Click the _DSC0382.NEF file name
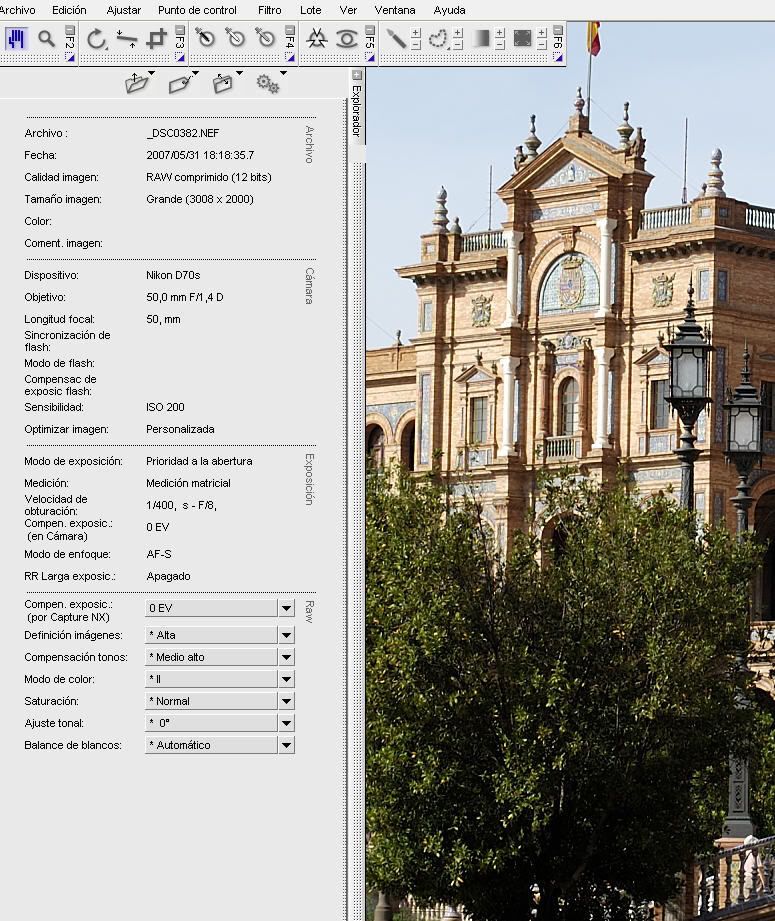 click(x=183, y=133)
